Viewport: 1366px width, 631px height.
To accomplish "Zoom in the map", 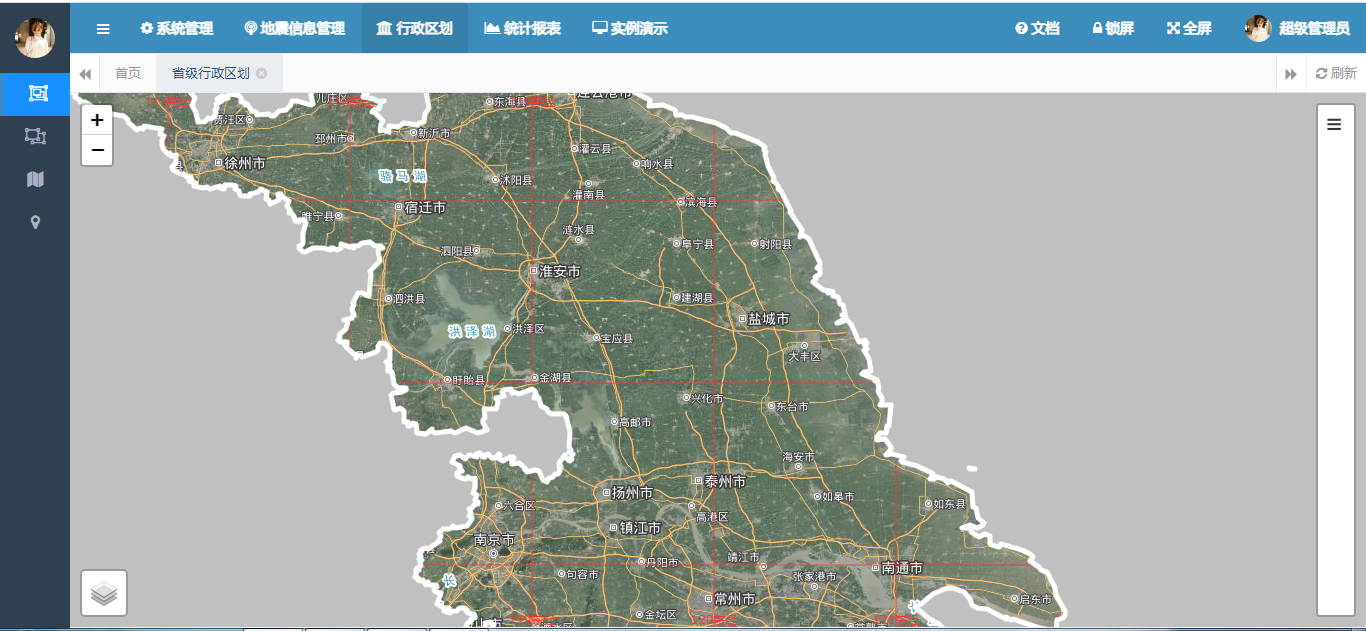I will click(97, 120).
